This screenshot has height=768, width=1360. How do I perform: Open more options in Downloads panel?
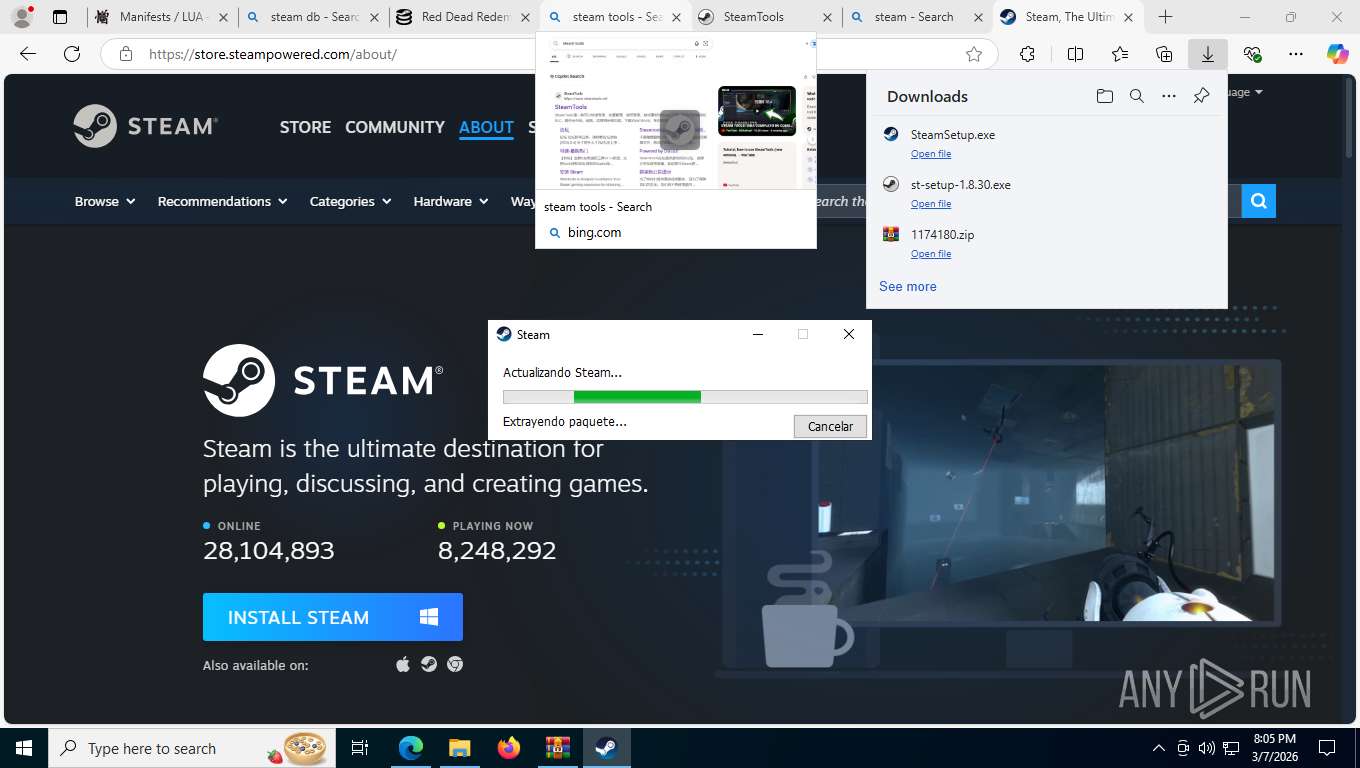[x=1169, y=96]
